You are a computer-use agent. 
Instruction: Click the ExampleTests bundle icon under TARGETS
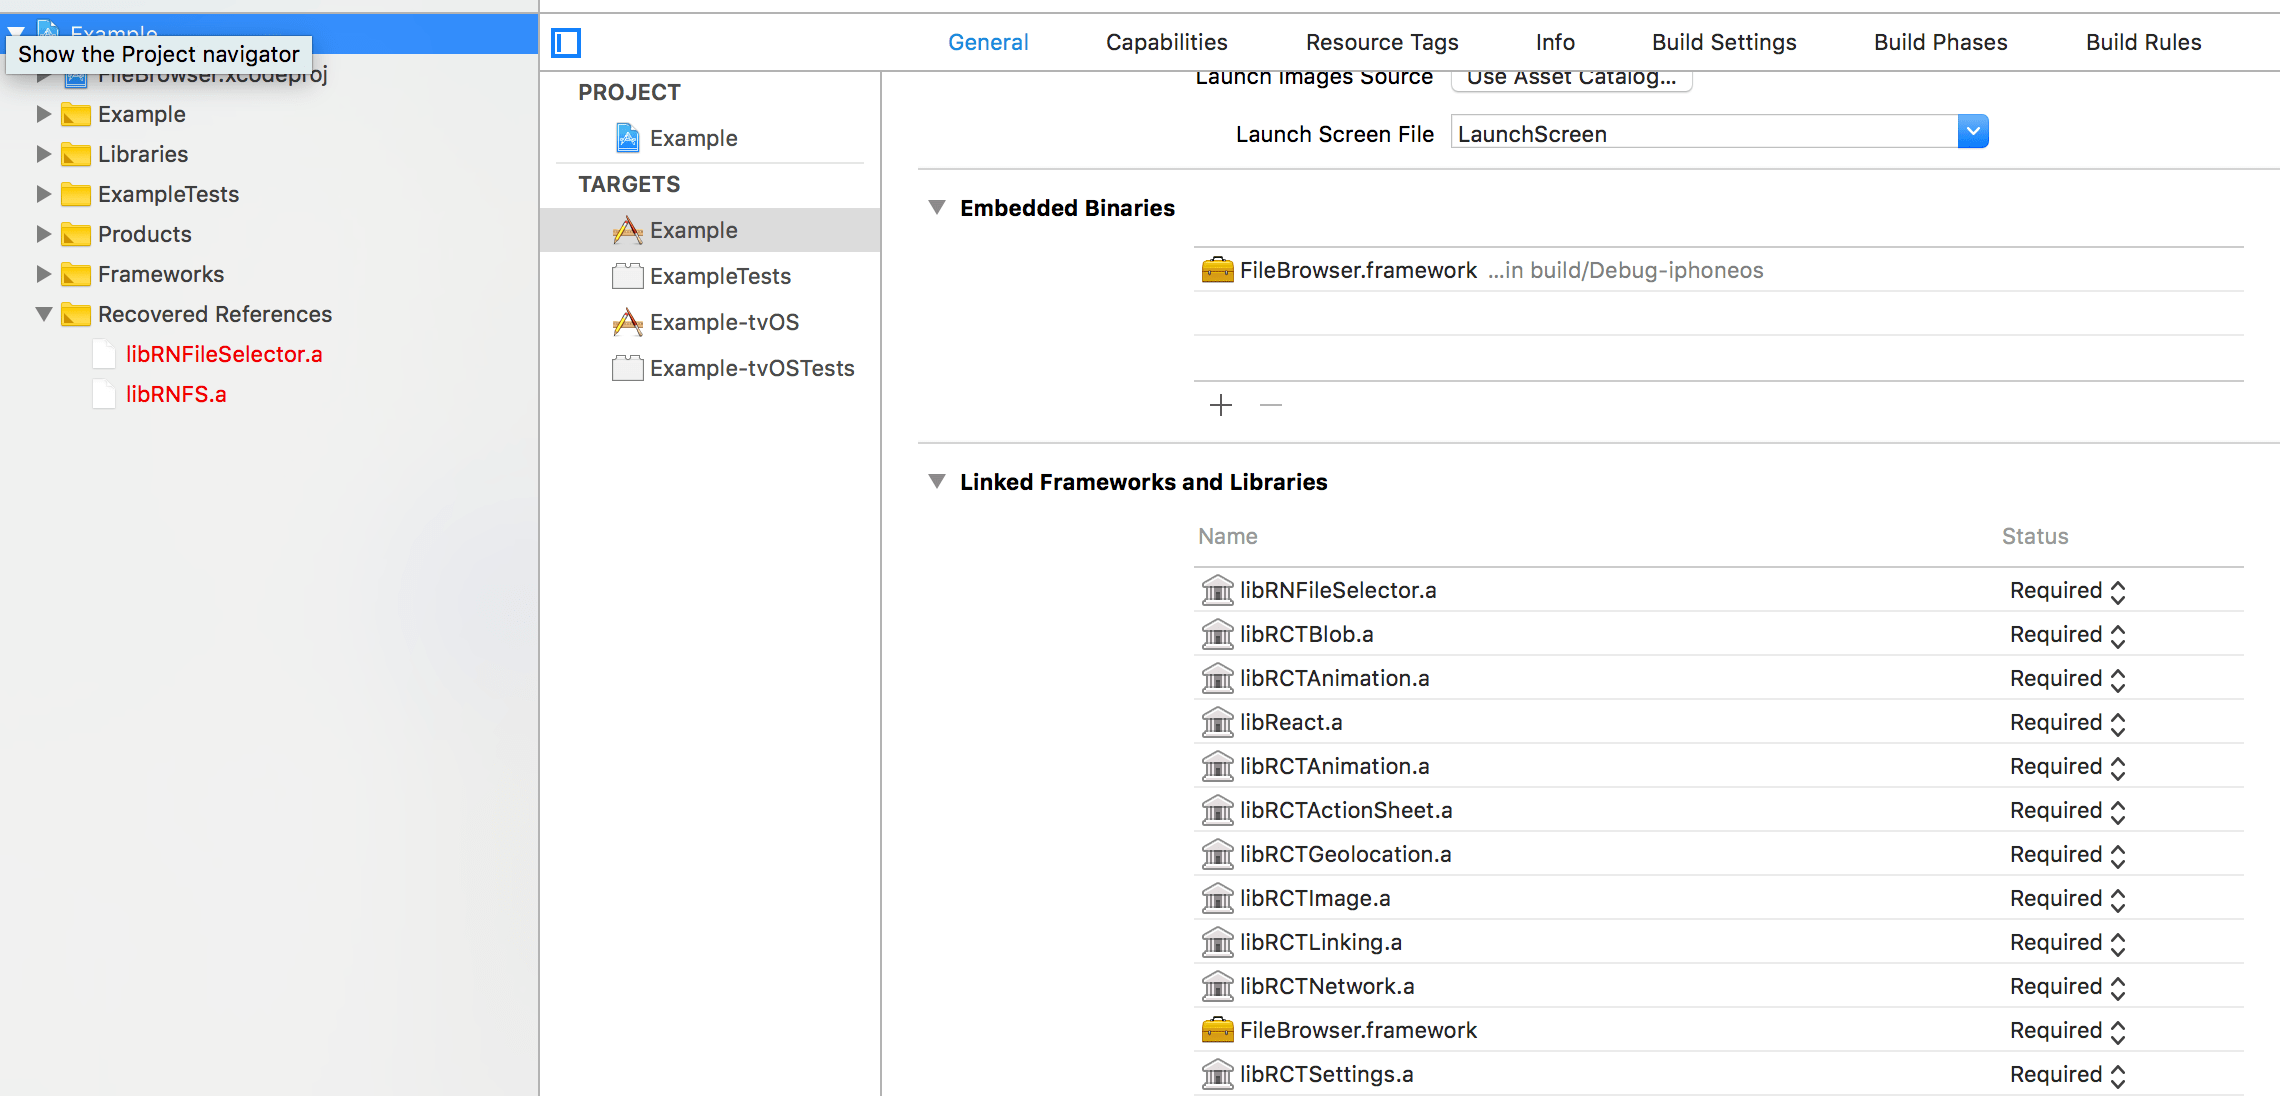click(x=626, y=275)
